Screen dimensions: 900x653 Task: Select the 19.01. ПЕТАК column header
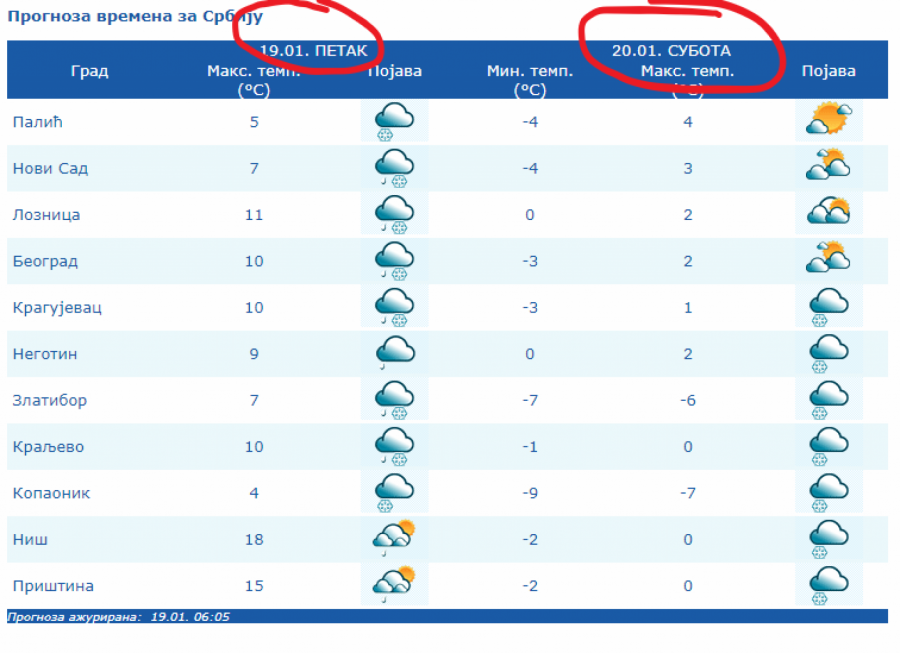[320, 50]
